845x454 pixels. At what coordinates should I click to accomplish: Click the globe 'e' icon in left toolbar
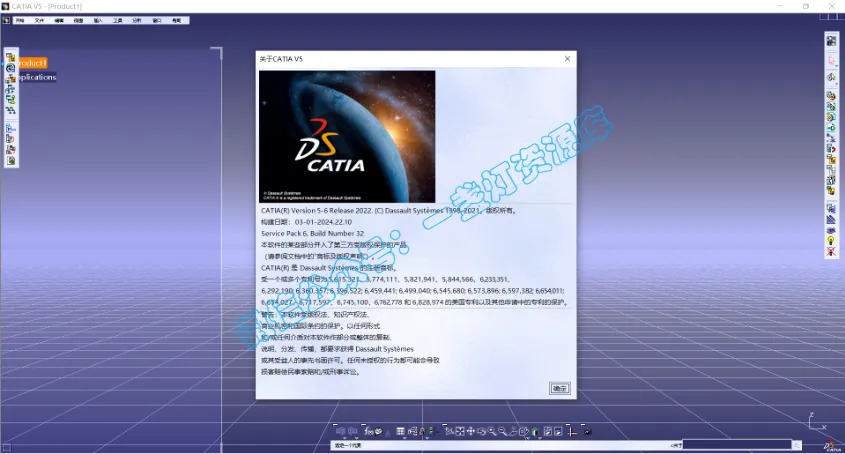pos(11,68)
